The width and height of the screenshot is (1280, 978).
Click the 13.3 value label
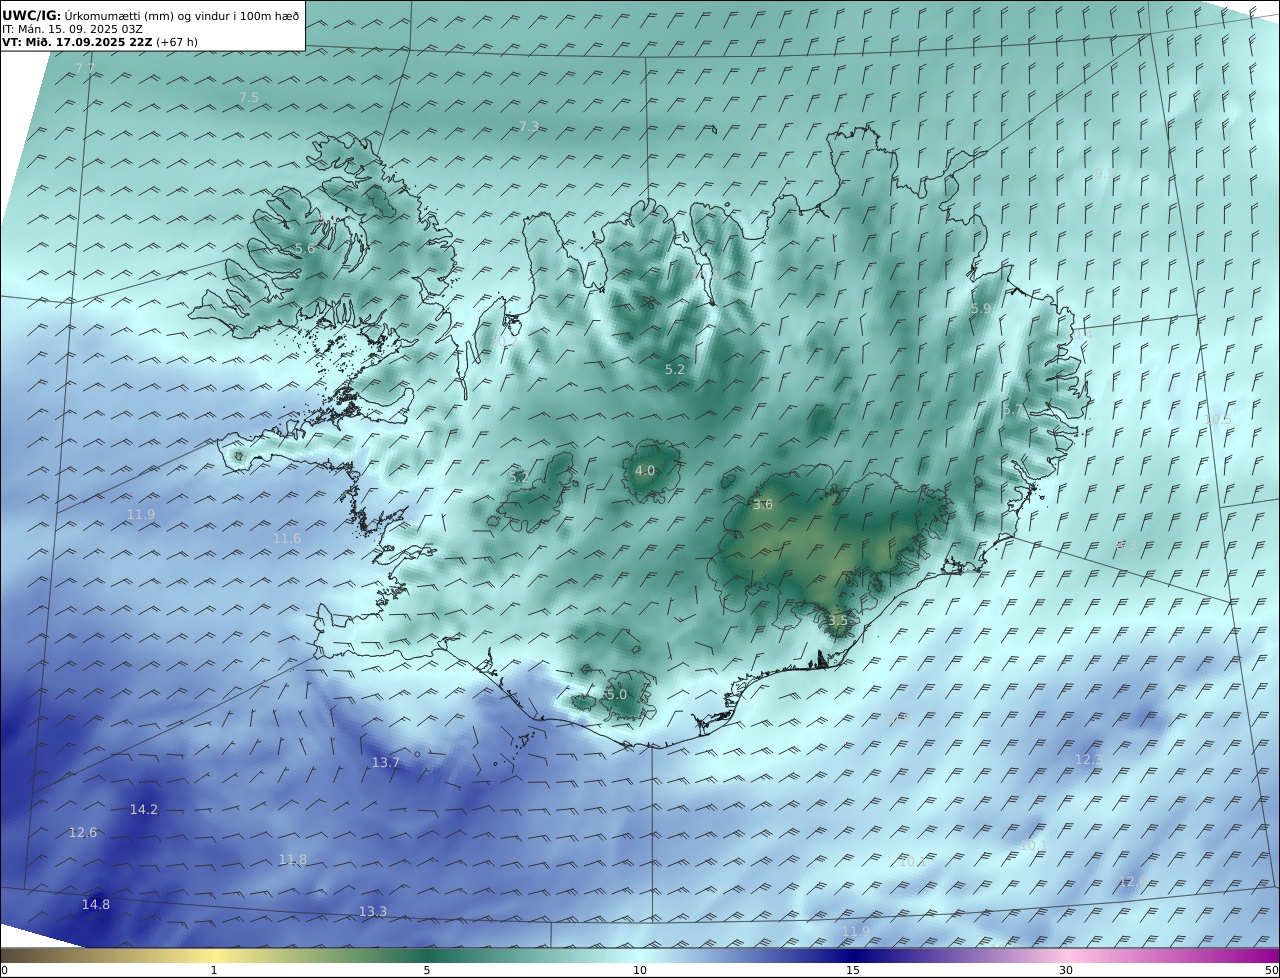pyautogui.click(x=373, y=911)
